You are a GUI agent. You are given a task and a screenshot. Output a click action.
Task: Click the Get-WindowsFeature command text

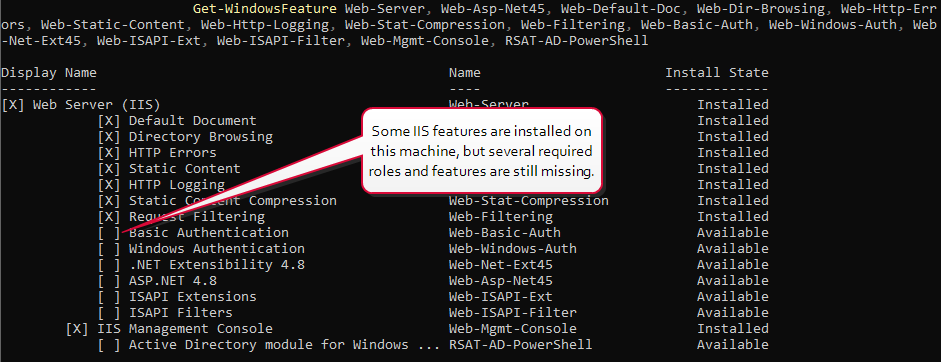click(265, 9)
